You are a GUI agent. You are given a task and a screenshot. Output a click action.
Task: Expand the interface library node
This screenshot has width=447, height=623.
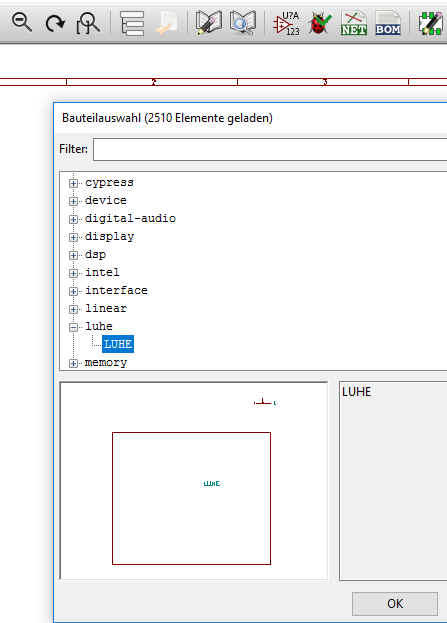[x=73, y=291]
